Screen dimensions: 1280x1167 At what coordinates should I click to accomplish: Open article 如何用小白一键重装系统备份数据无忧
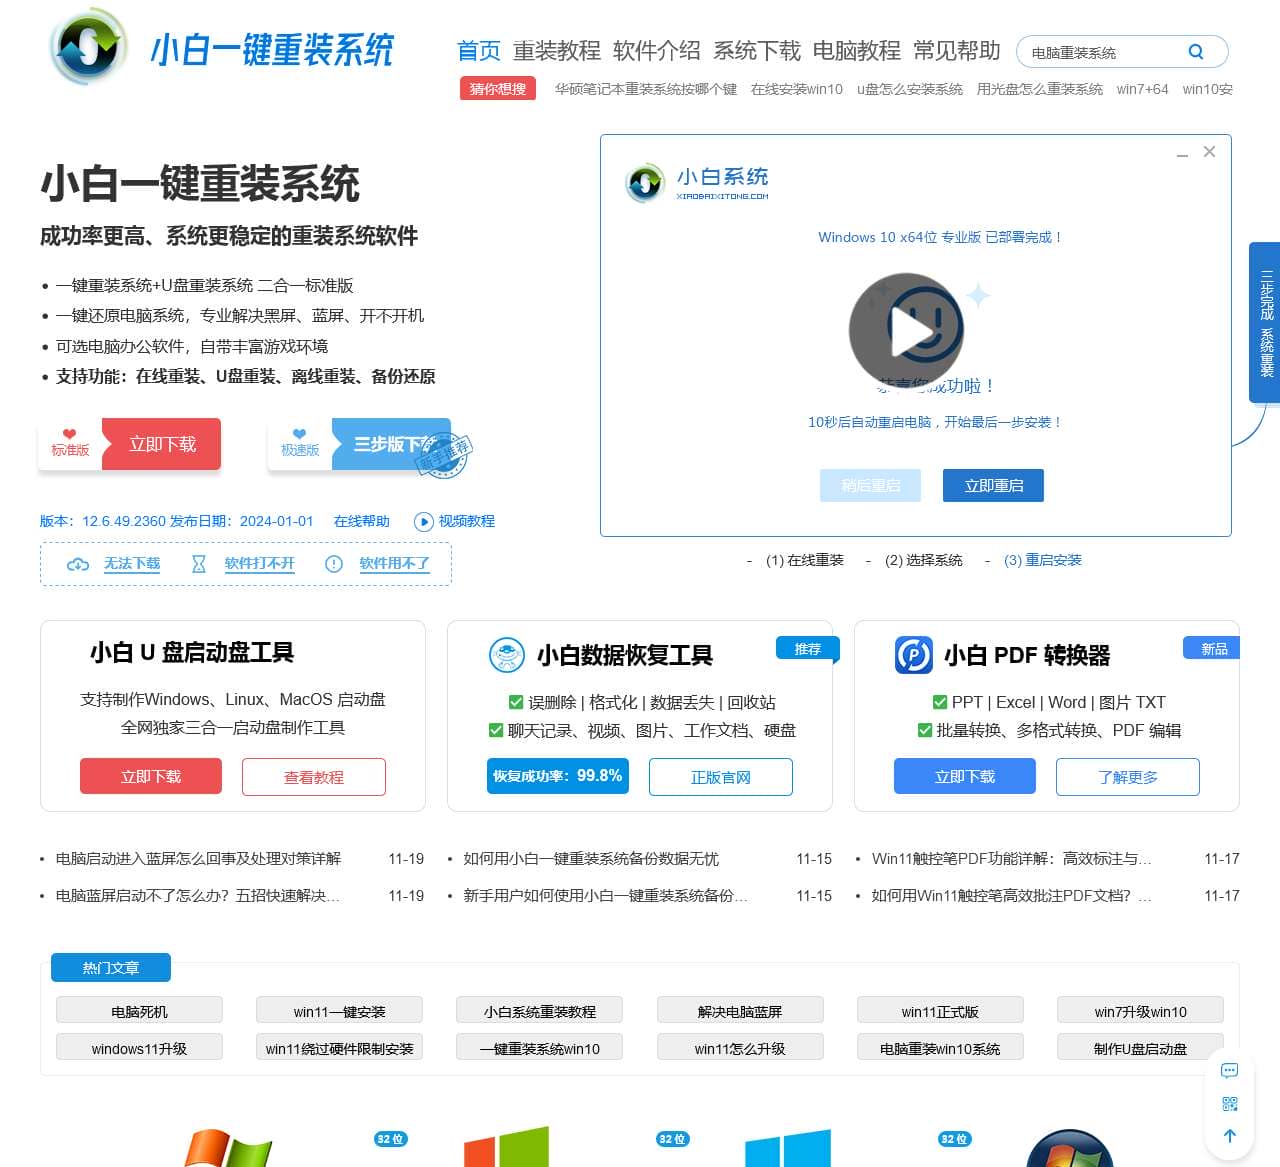(591, 859)
